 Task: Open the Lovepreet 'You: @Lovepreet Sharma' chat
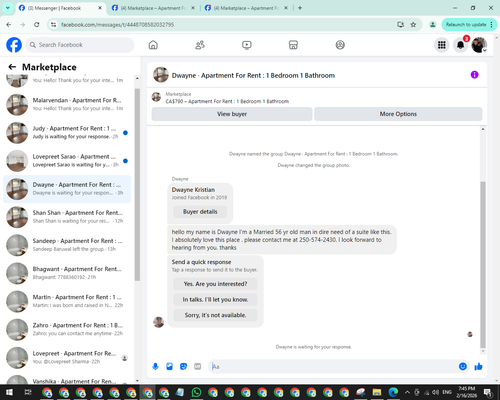pyautogui.click(x=67, y=358)
